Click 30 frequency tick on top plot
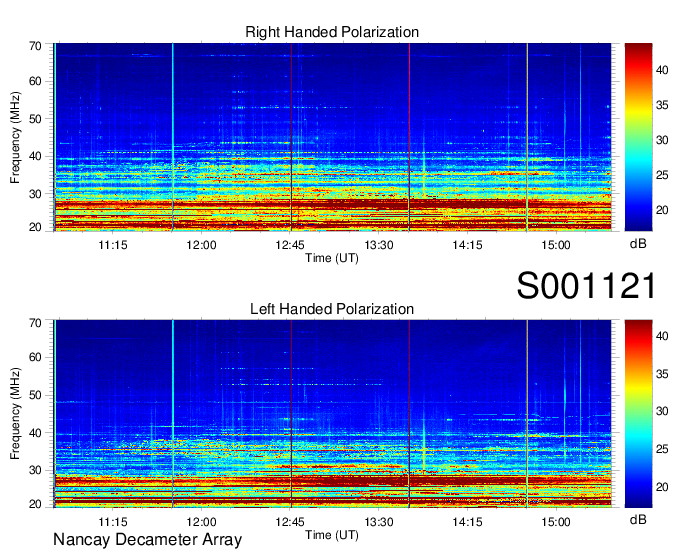 coord(35,194)
